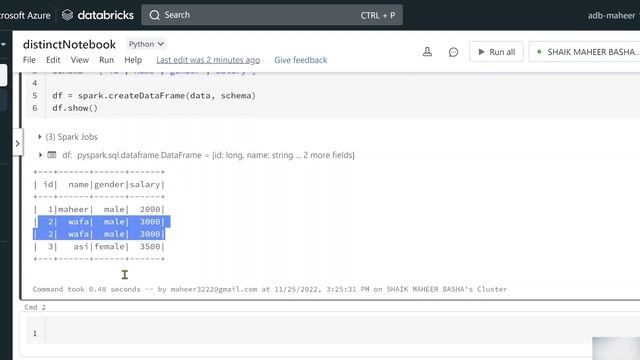The image size is (640, 360).
Task: Open the File menu
Action: (x=29, y=60)
